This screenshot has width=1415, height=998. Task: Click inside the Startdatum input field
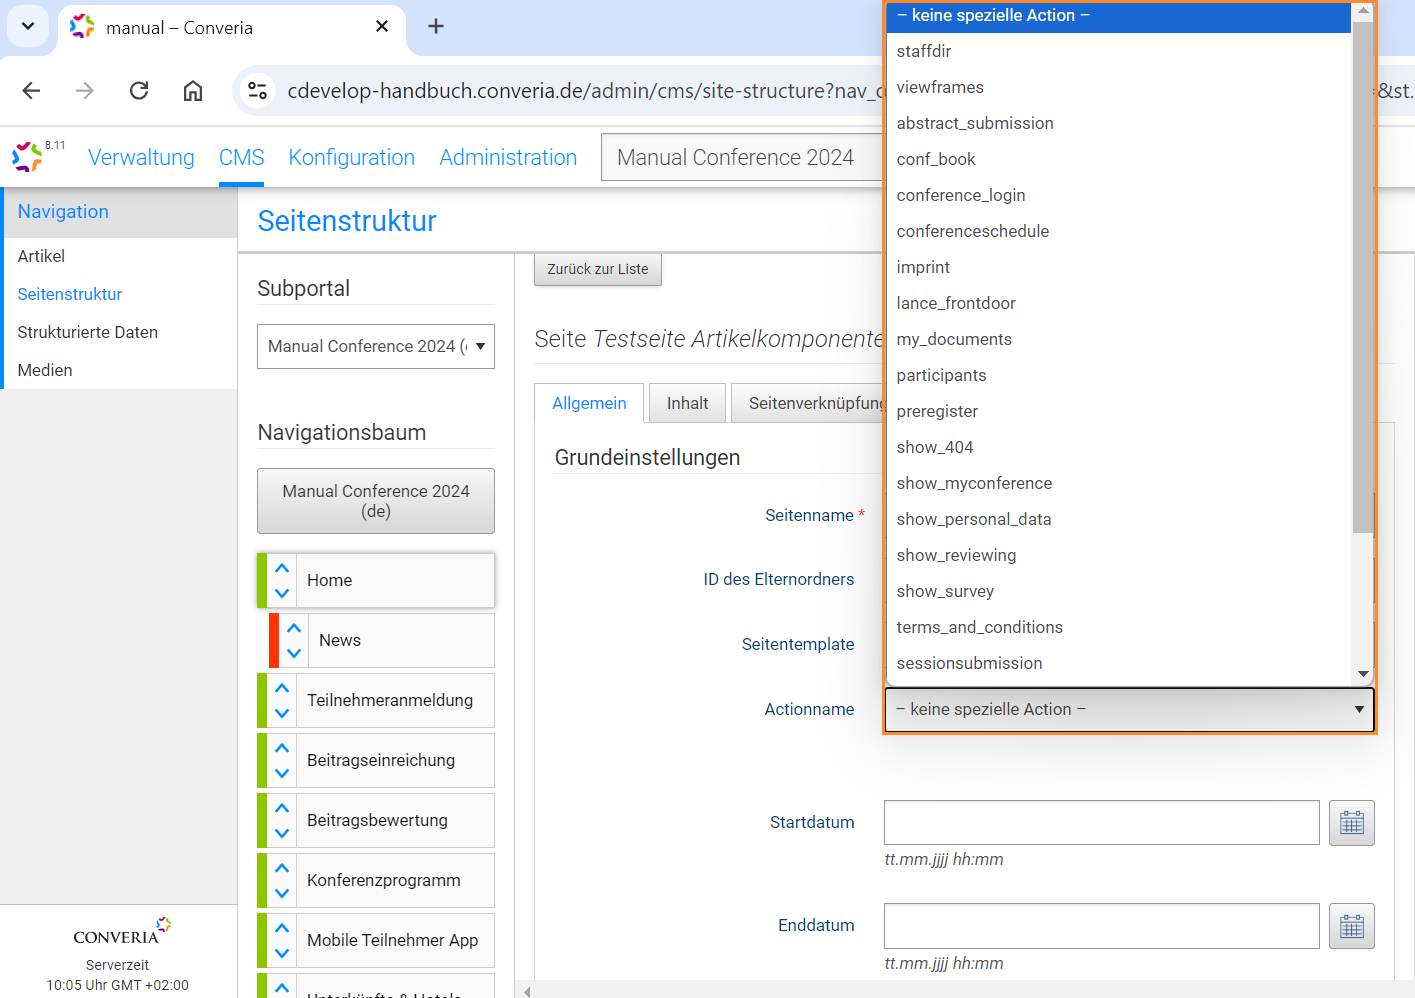coord(1100,822)
